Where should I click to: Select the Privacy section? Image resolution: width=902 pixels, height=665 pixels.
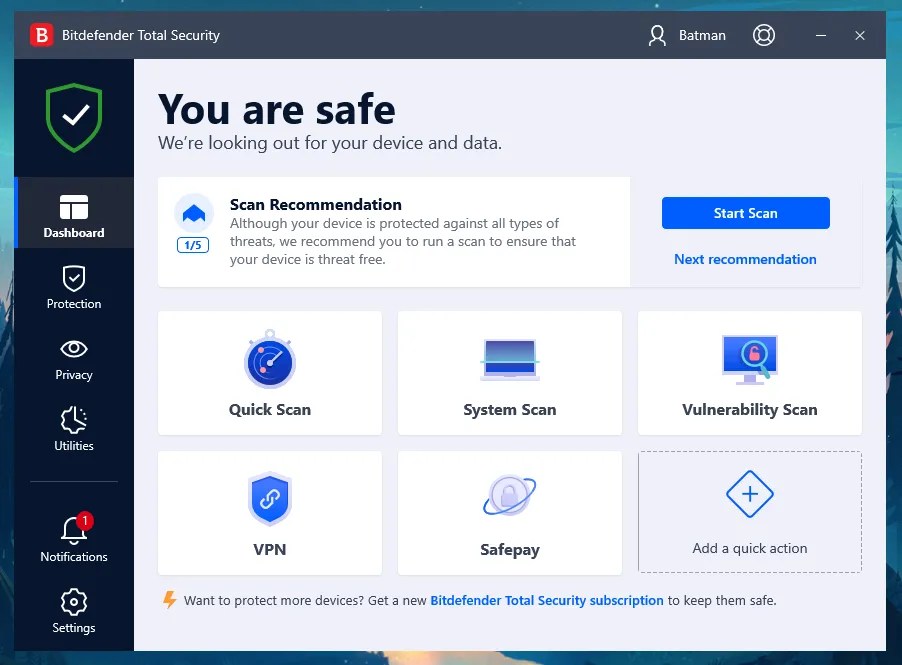(x=73, y=358)
